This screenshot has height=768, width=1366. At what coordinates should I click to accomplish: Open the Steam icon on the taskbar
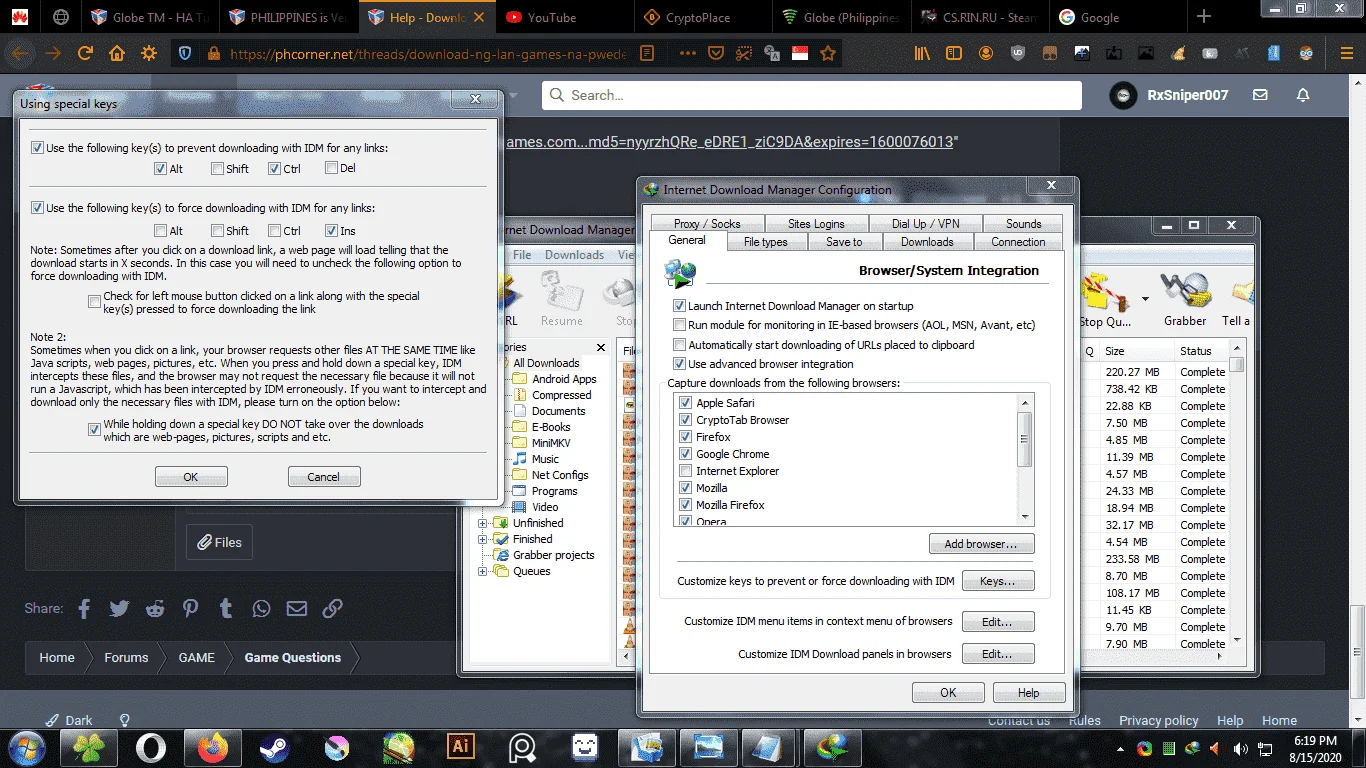274,747
